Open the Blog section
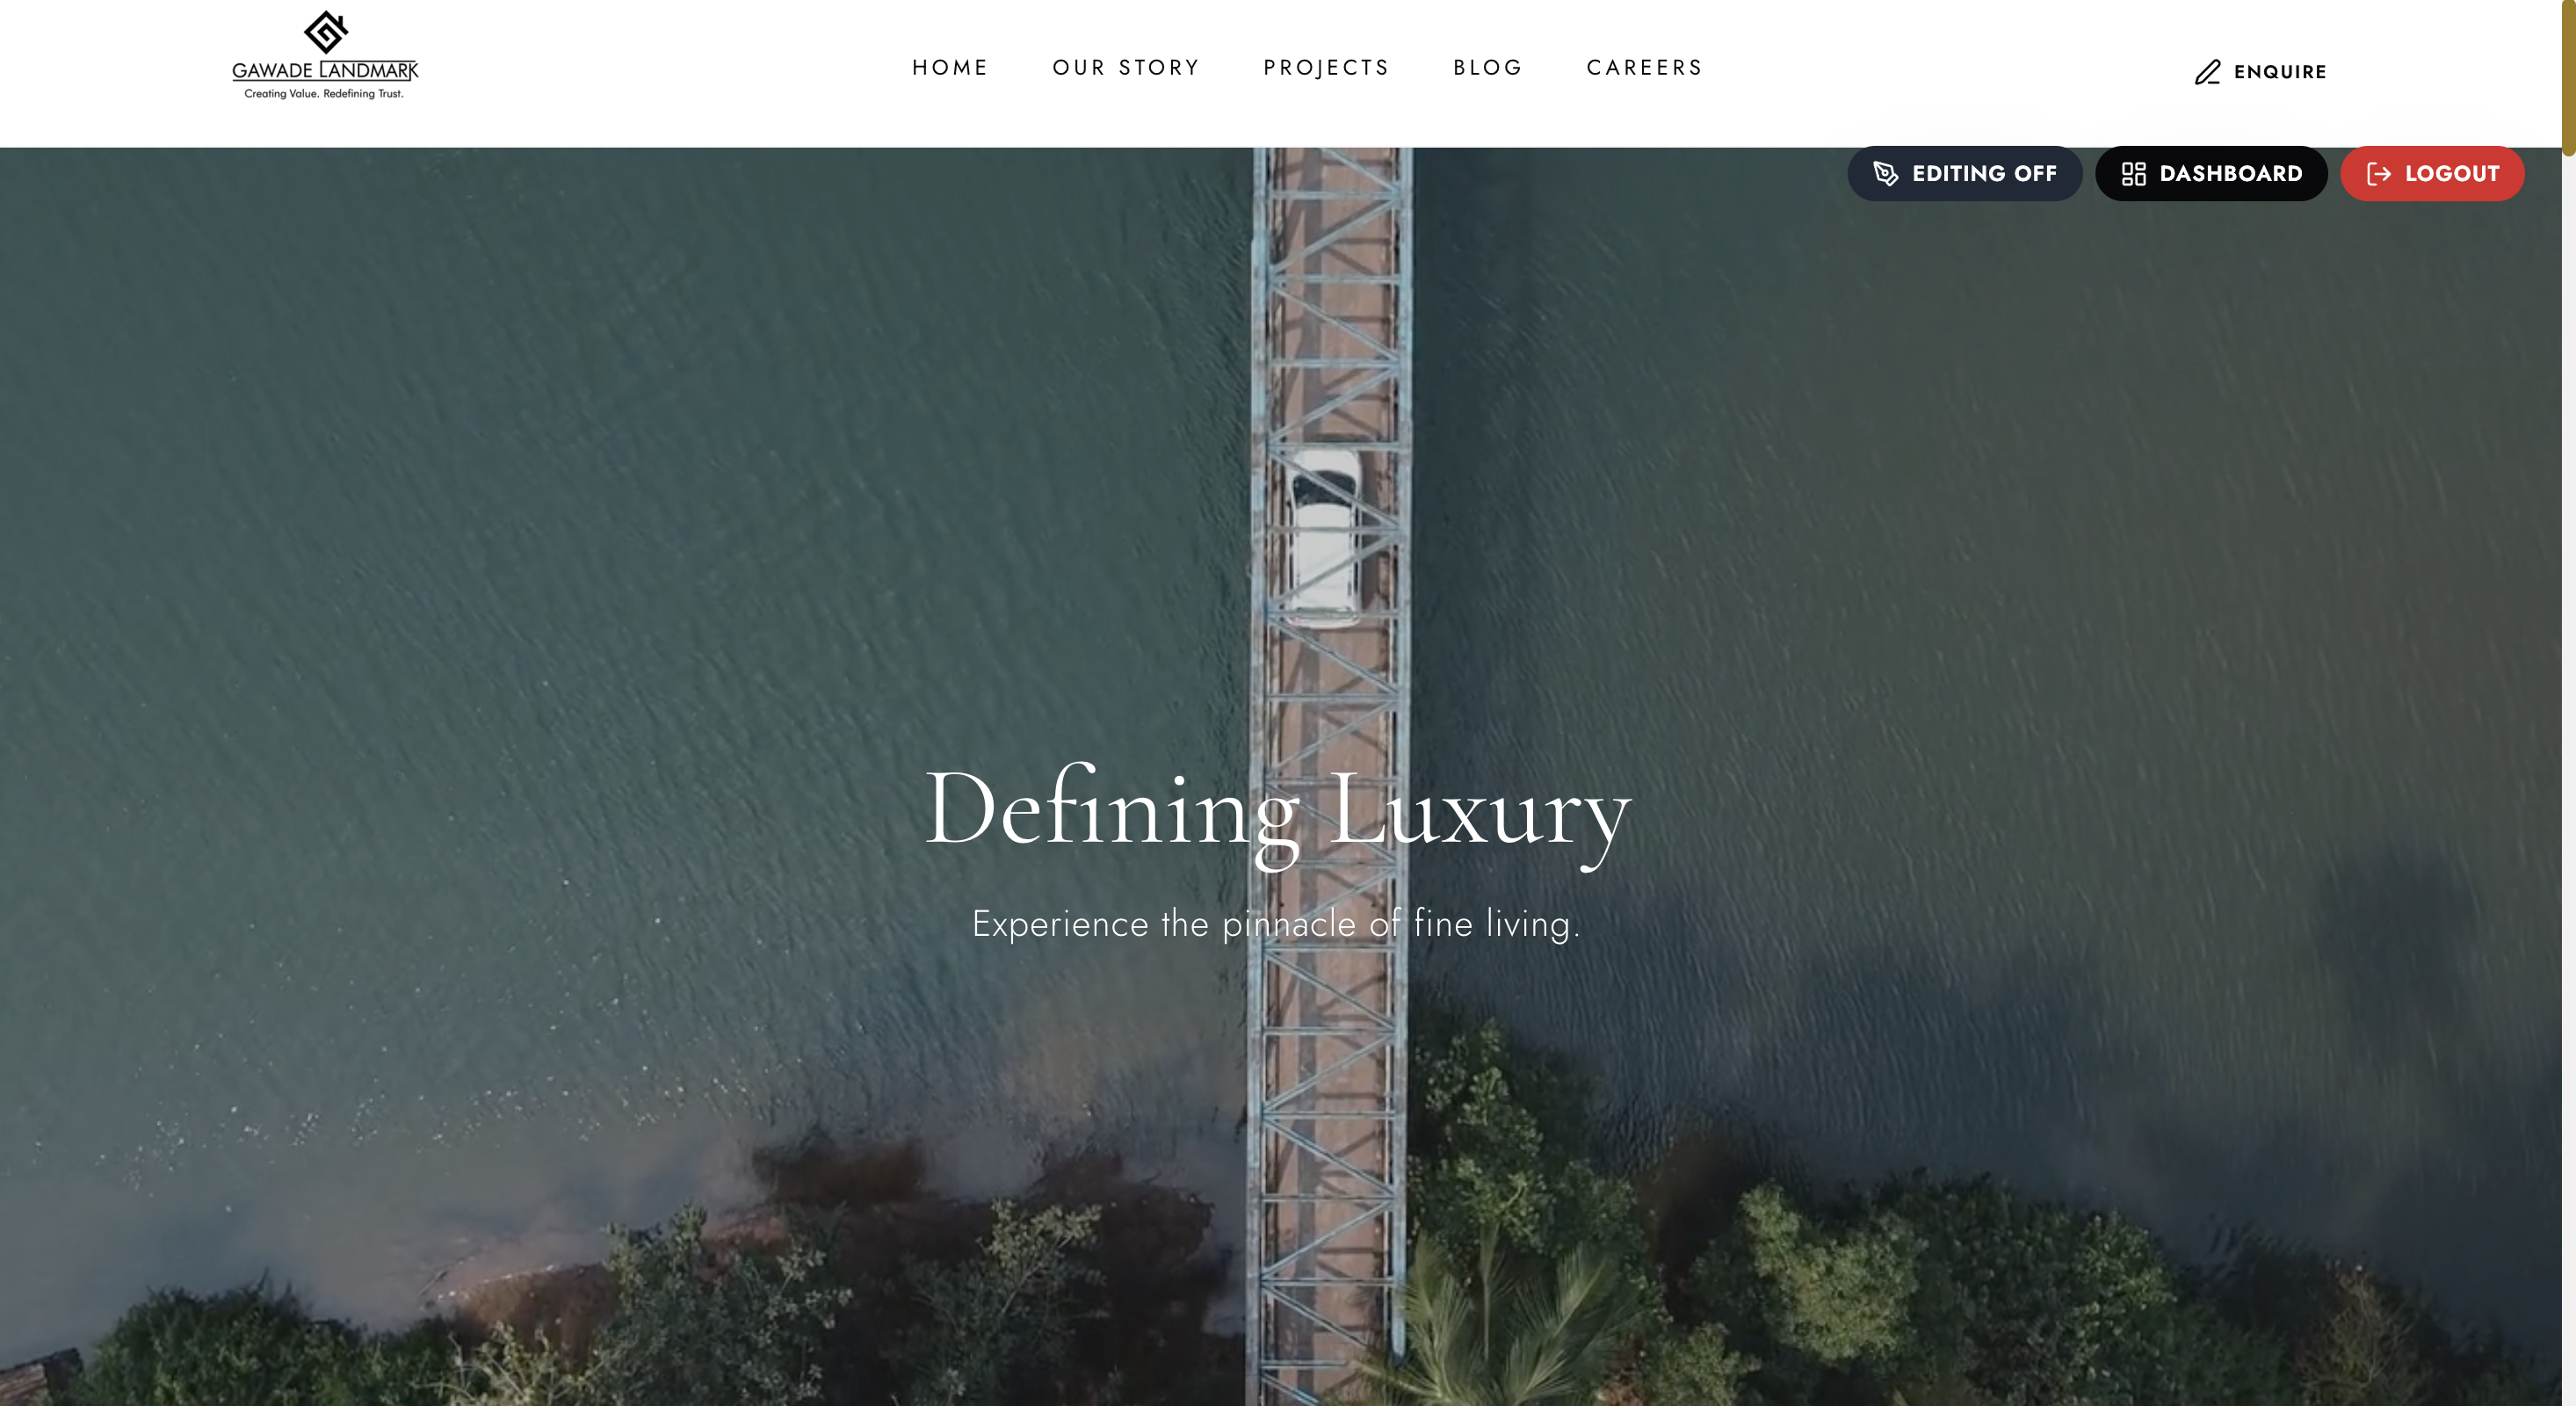This screenshot has width=2576, height=1406. (1487, 67)
